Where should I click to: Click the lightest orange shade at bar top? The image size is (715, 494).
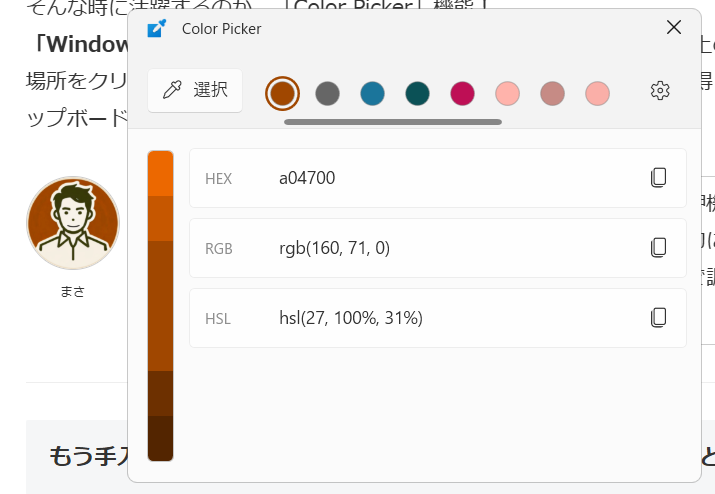pyautogui.click(x=161, y=173)
